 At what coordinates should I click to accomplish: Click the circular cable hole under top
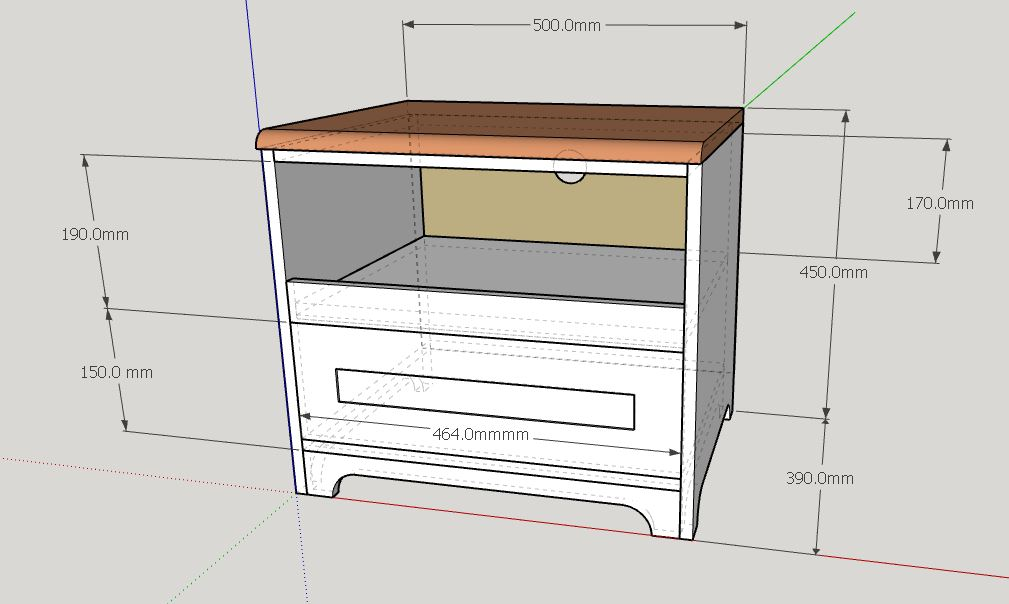571,167
